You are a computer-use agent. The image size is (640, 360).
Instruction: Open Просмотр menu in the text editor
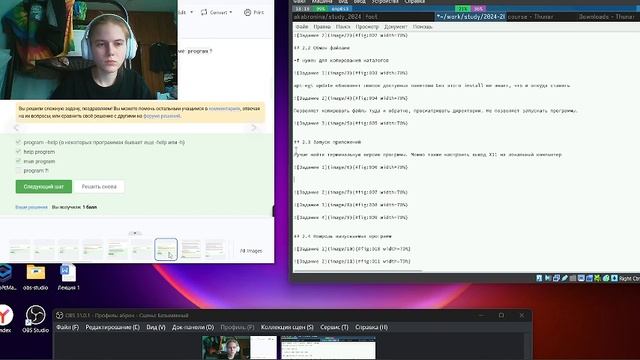(x=367, y=27)
